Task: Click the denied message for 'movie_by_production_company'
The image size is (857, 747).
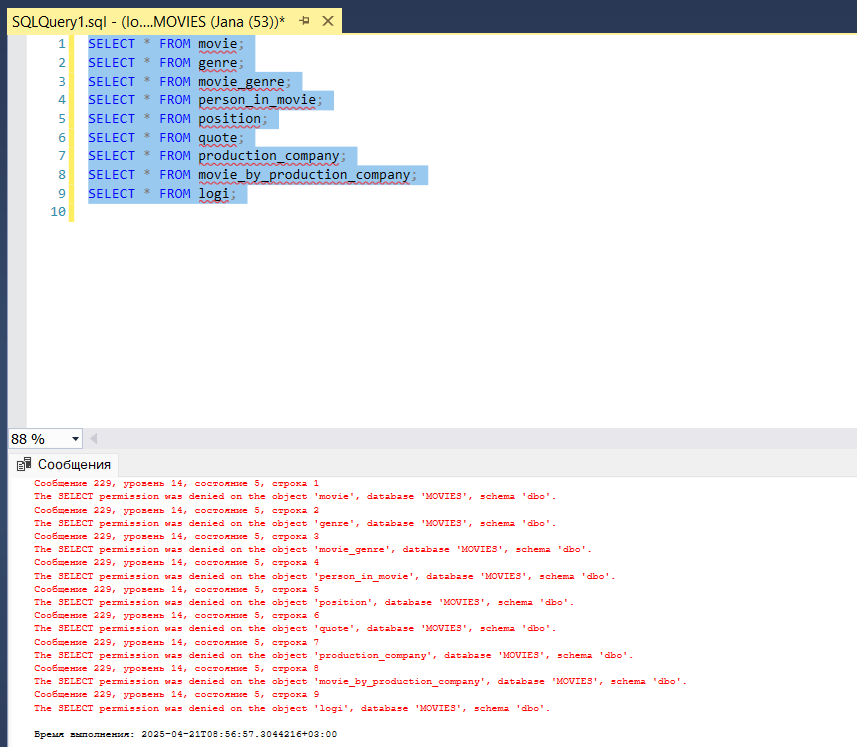Action: (x=360, y=682)
